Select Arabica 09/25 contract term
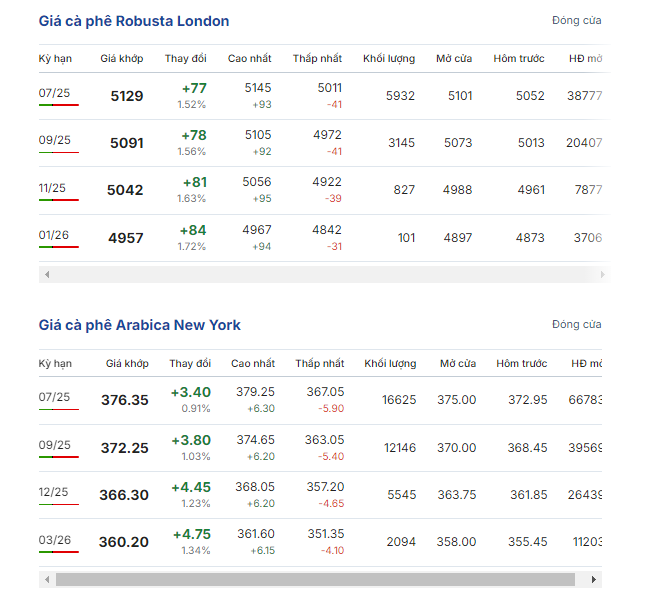Image resolution: width=645 pixels, height=596 pixels. coord(55,445)
